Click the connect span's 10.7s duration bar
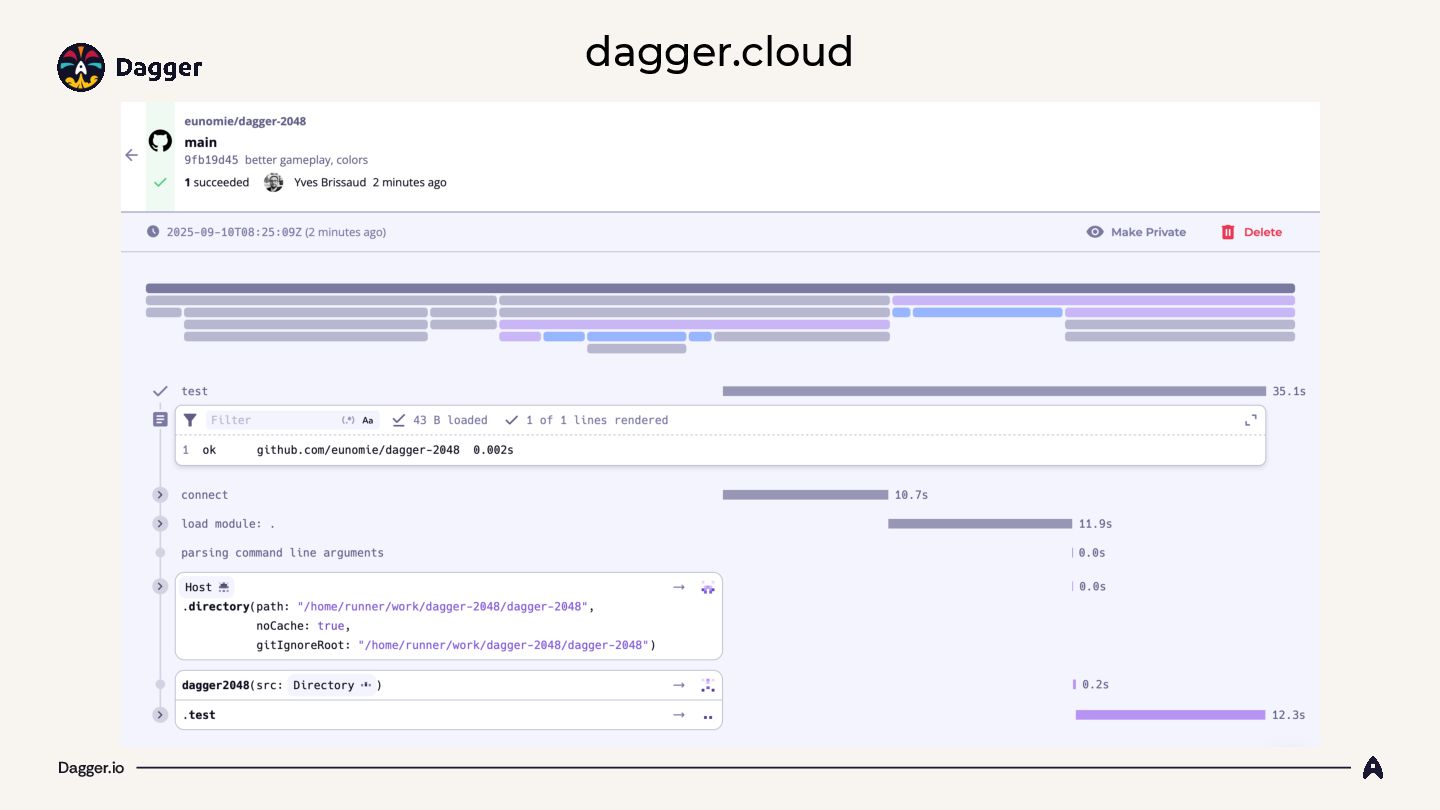 pos(805,495)
